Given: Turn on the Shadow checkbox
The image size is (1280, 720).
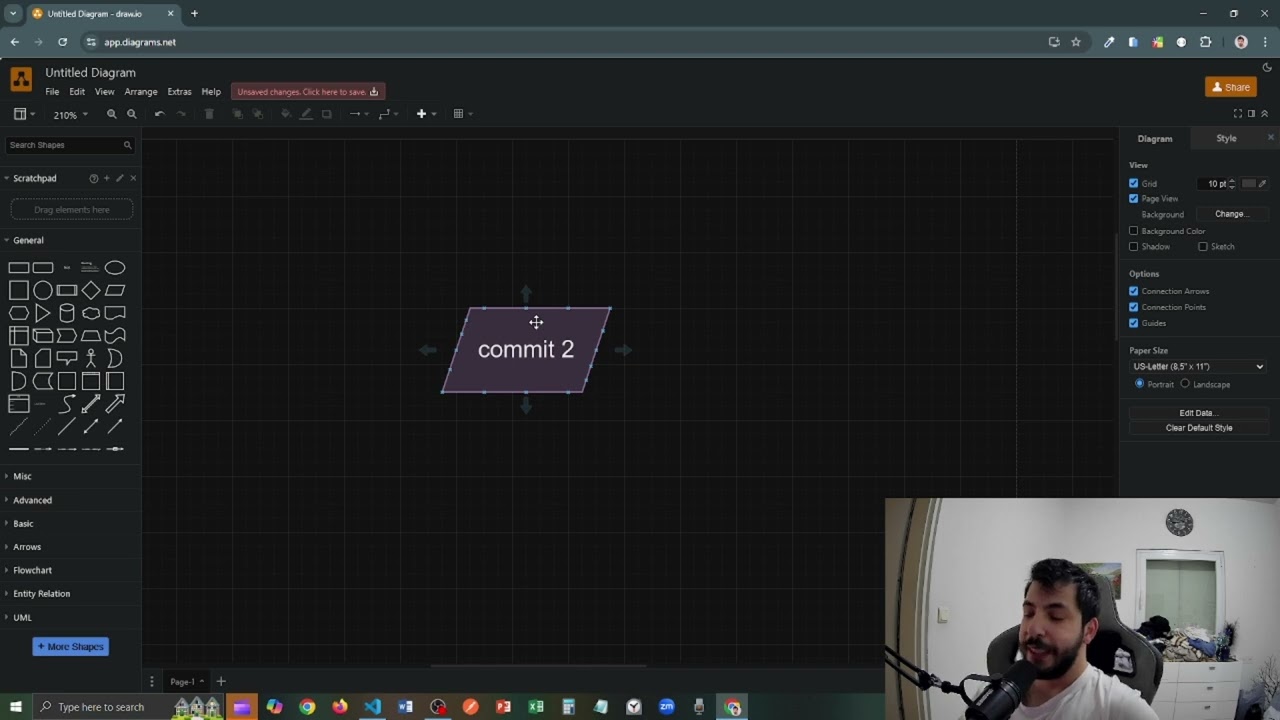Looking at the screenshot, I should 1134,246.
